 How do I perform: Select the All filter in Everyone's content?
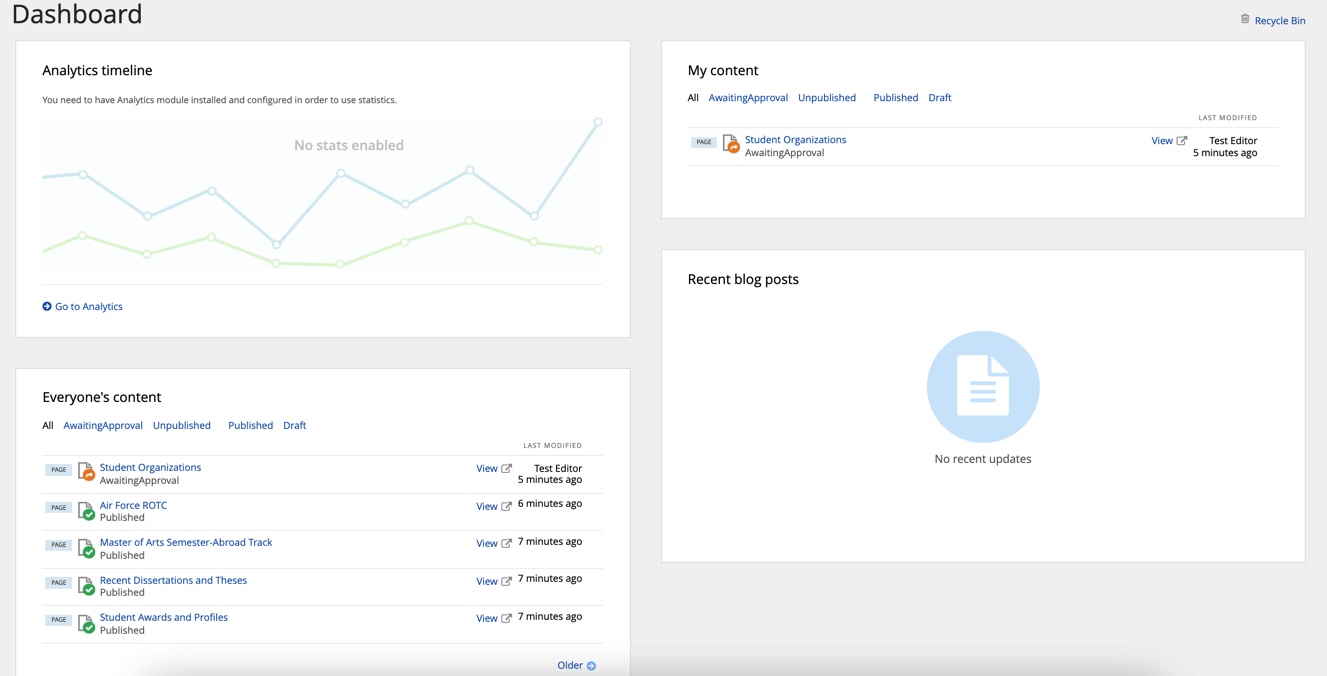48,426
